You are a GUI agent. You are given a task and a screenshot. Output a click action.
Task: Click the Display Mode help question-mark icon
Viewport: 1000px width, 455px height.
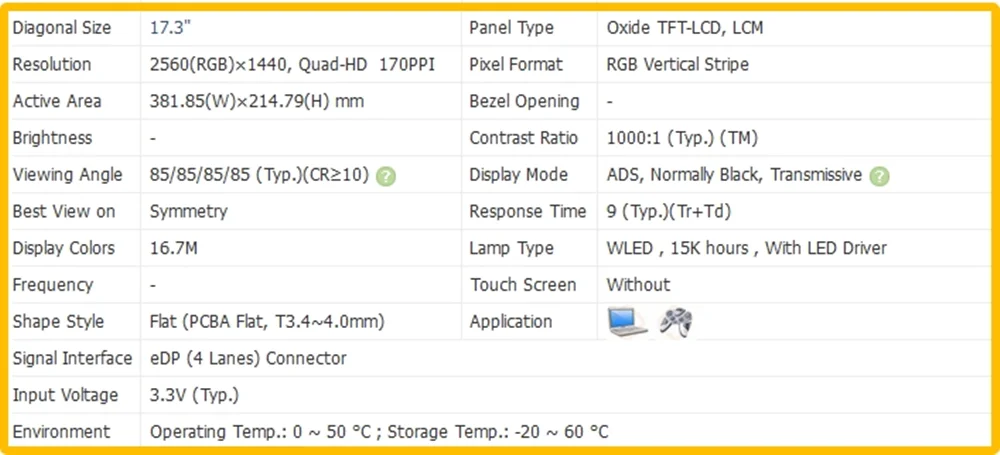tap(879, 175)
